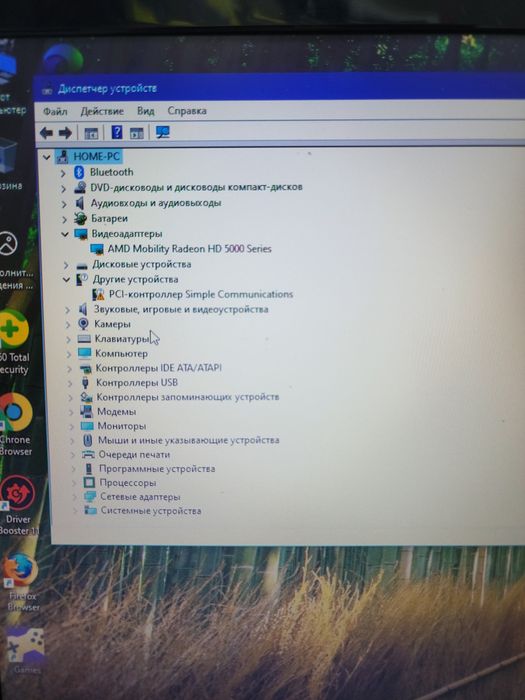Expand the Модемы node
This screenshot has width=525, height=700.
pos(71,412)
